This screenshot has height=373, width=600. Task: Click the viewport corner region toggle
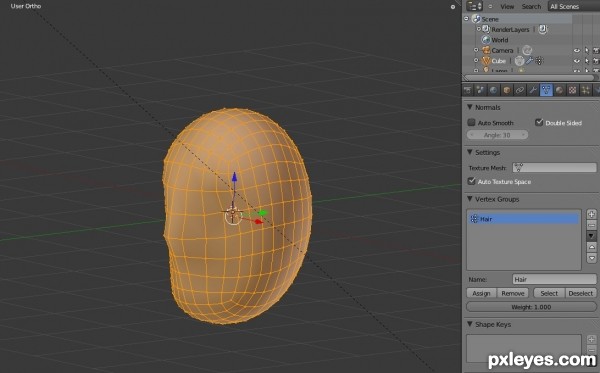pos(453,7)
